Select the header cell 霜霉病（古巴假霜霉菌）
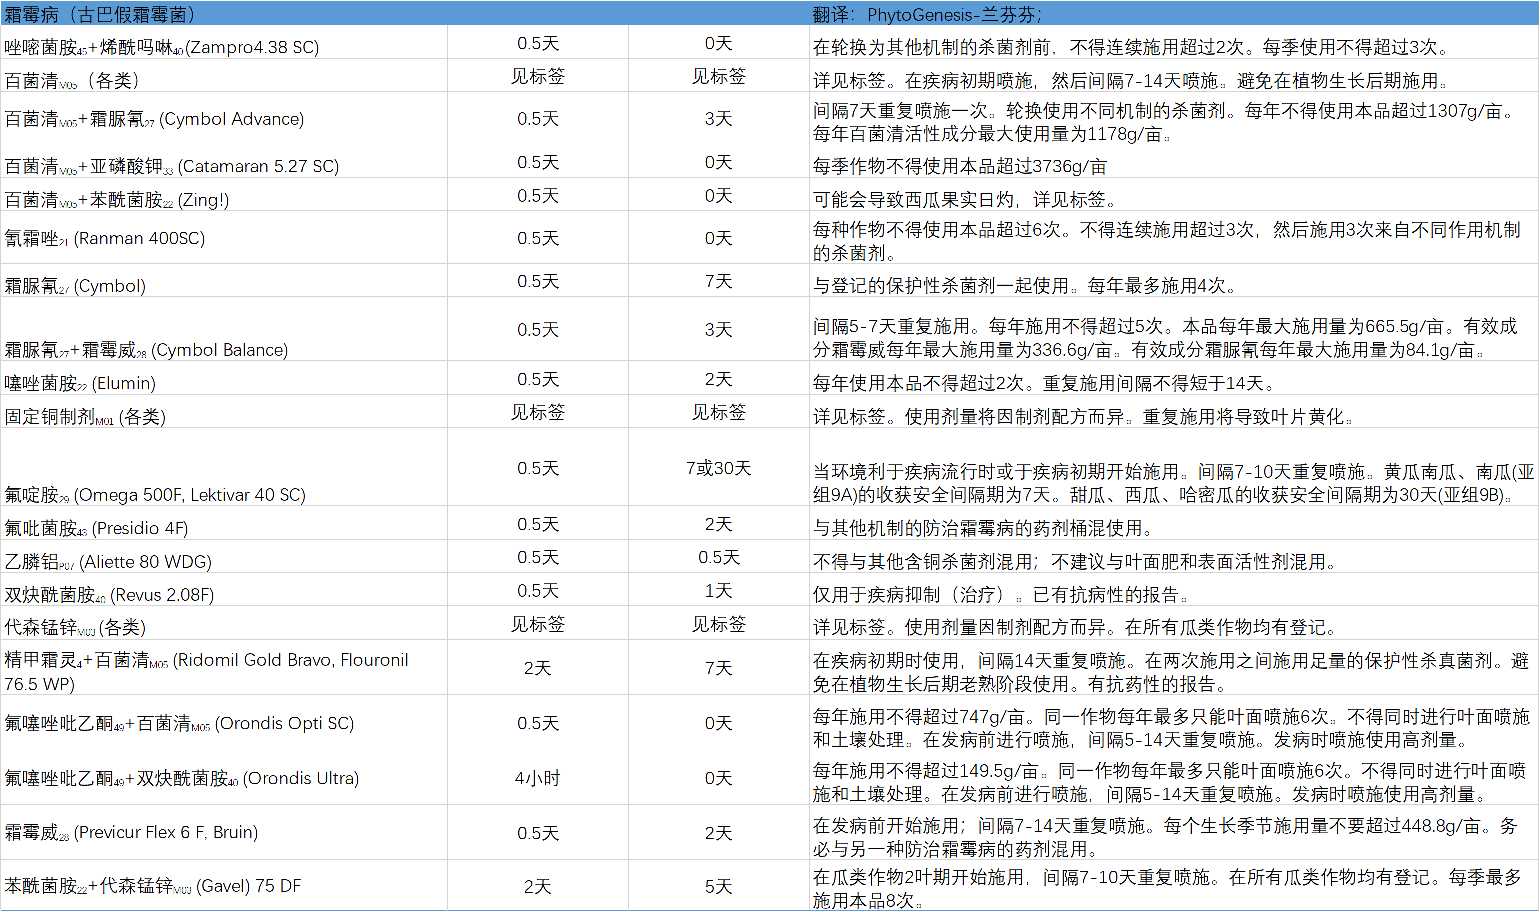Image resolution: width=1540 pixels, height=912 pixels. (x=100, y=14)
